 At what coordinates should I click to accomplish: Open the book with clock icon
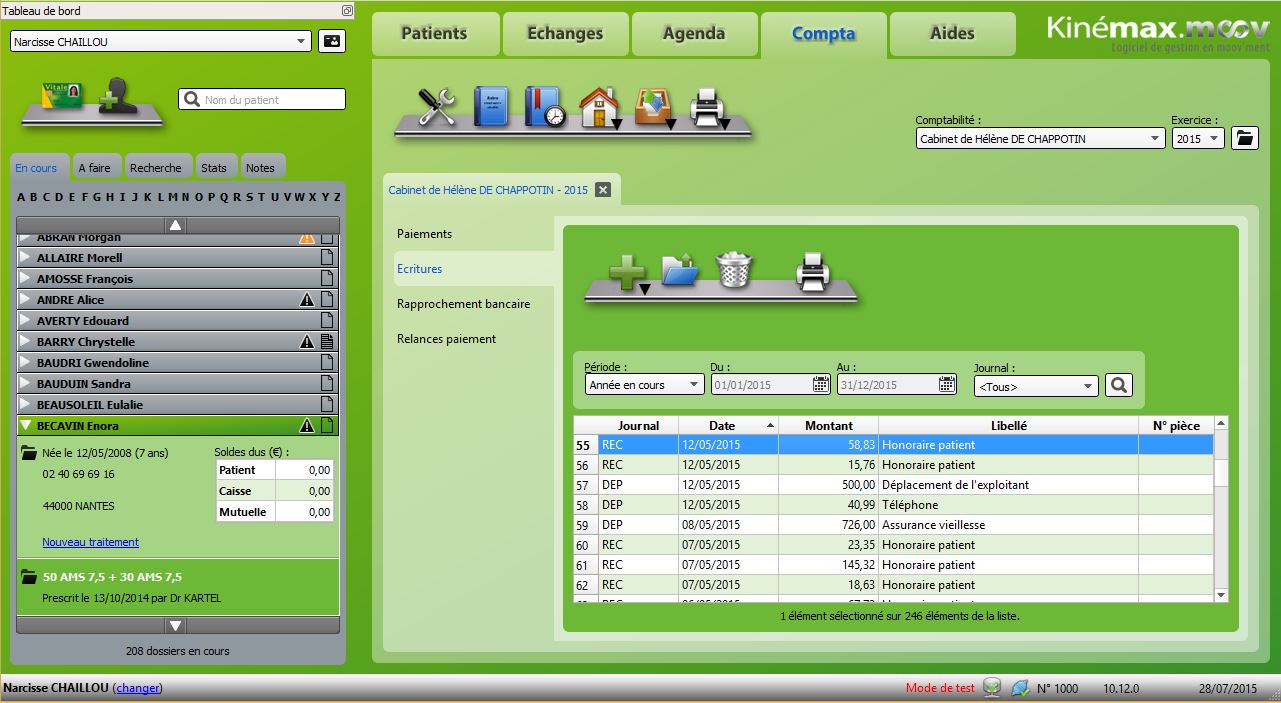545,107
